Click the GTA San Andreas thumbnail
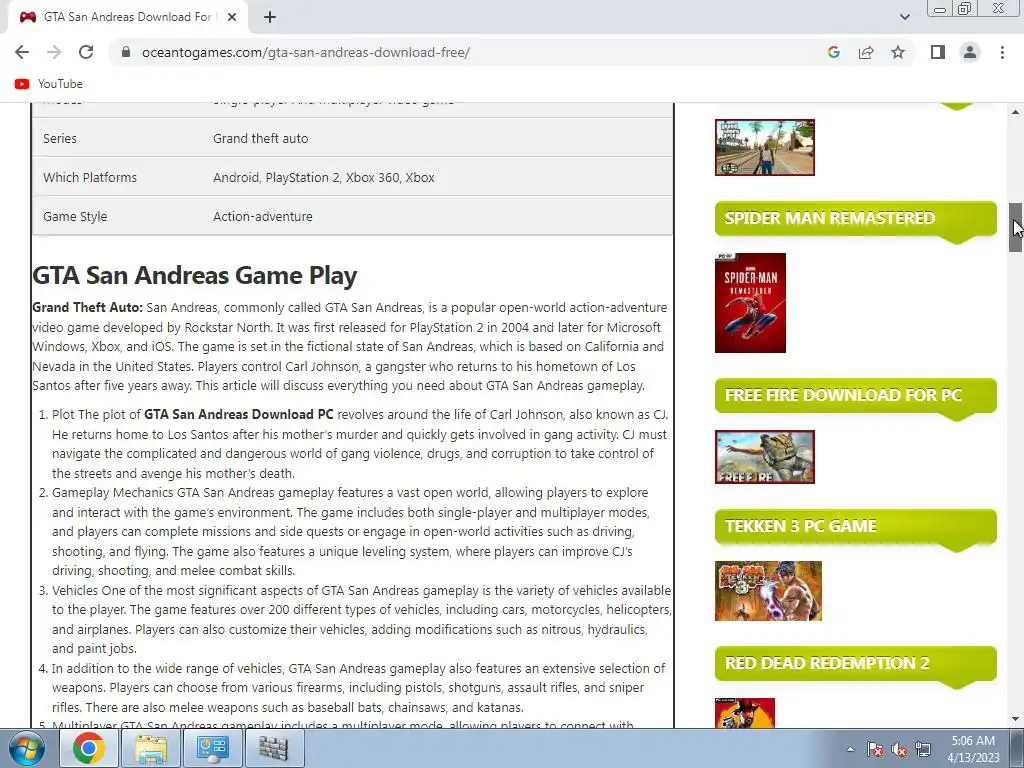 tap(765, 148)
